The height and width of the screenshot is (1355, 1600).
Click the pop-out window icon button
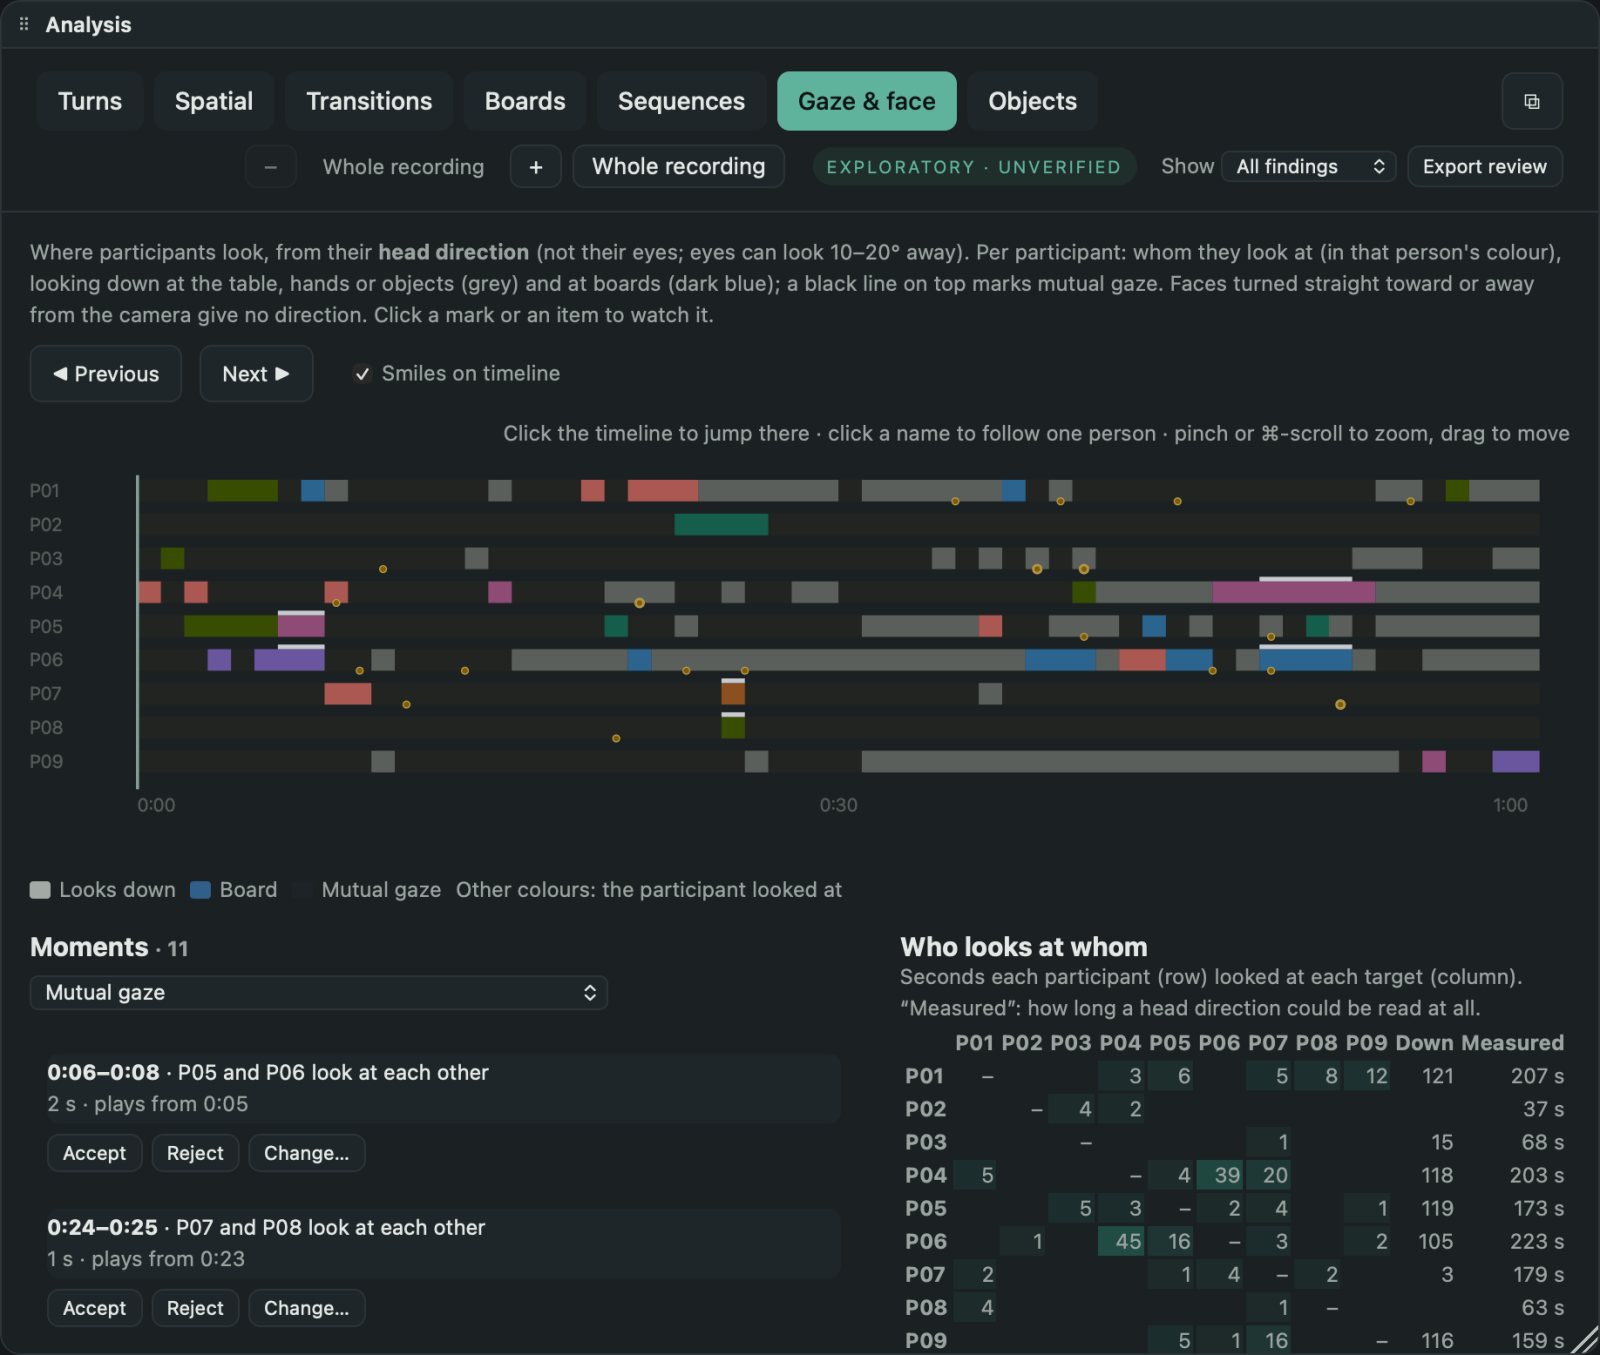point(1531,101)
